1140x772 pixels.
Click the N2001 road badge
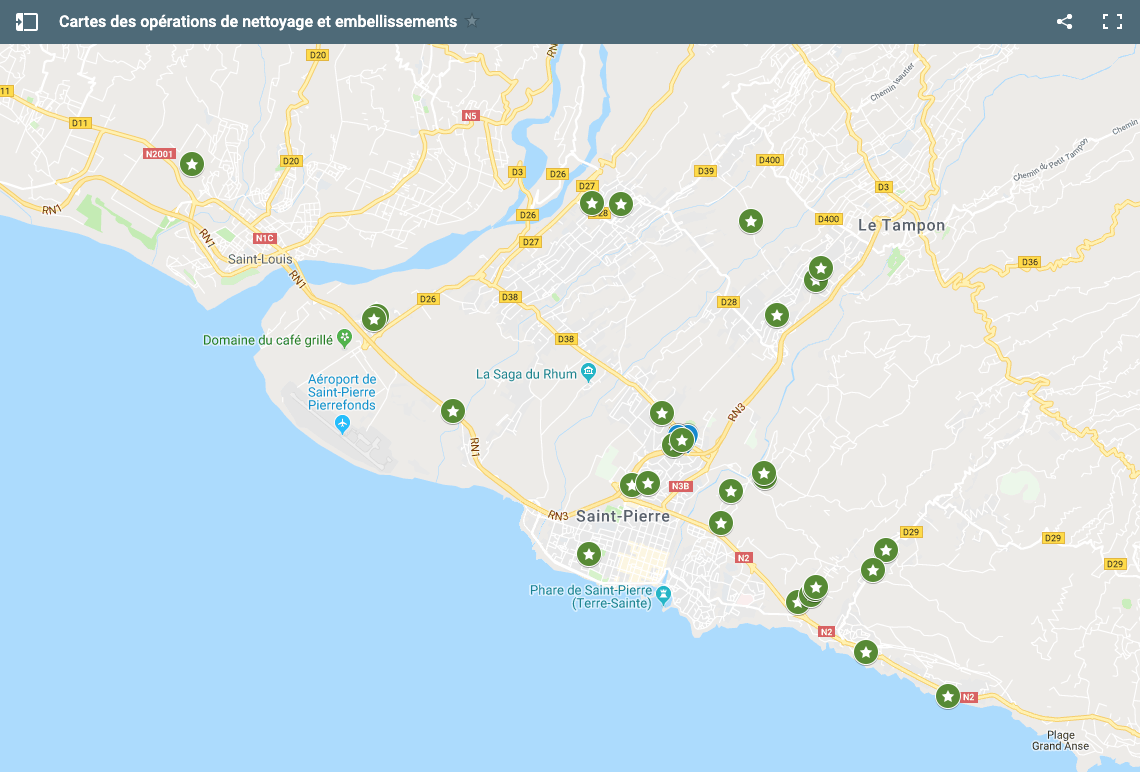click(159, 153)
